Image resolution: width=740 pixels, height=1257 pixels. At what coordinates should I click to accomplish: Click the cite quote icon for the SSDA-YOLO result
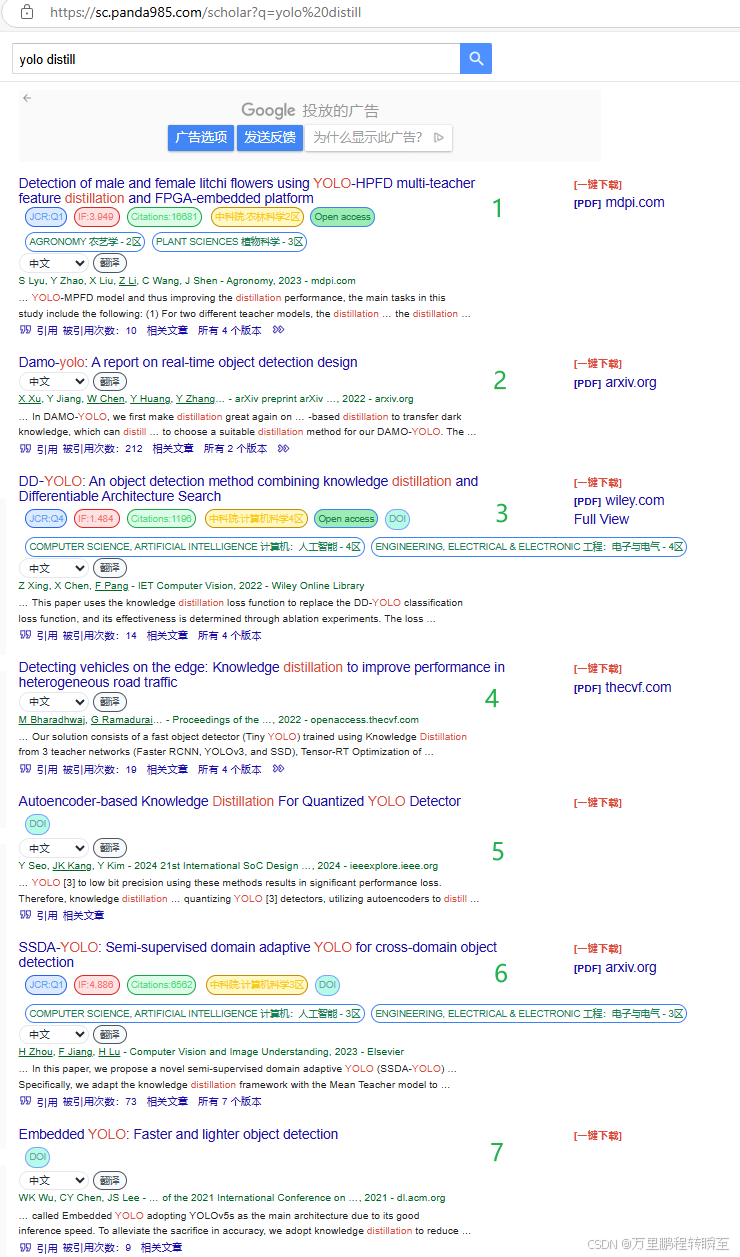tap(25, 1101)
